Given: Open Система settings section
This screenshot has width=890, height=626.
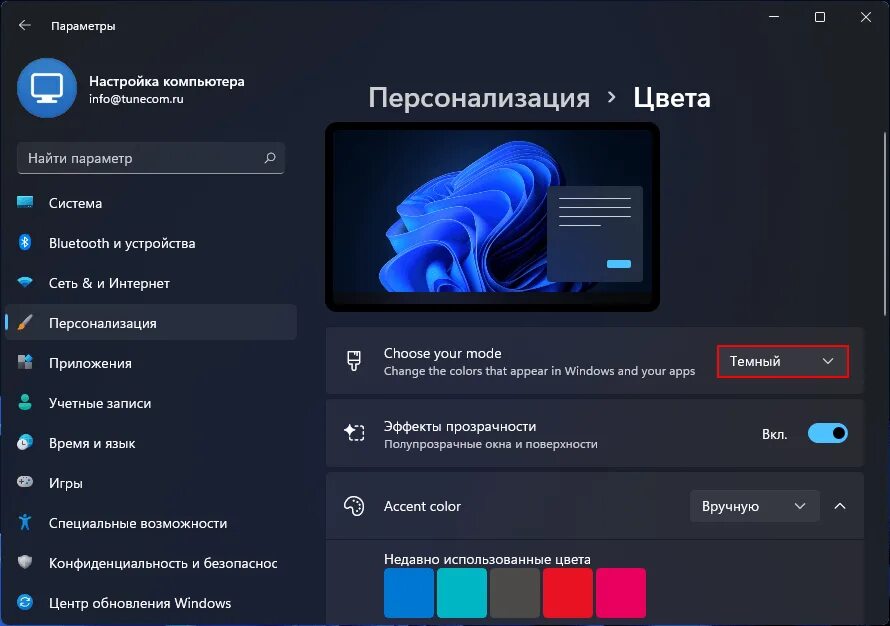Looking at the screenshot, I should pos(151,203).
